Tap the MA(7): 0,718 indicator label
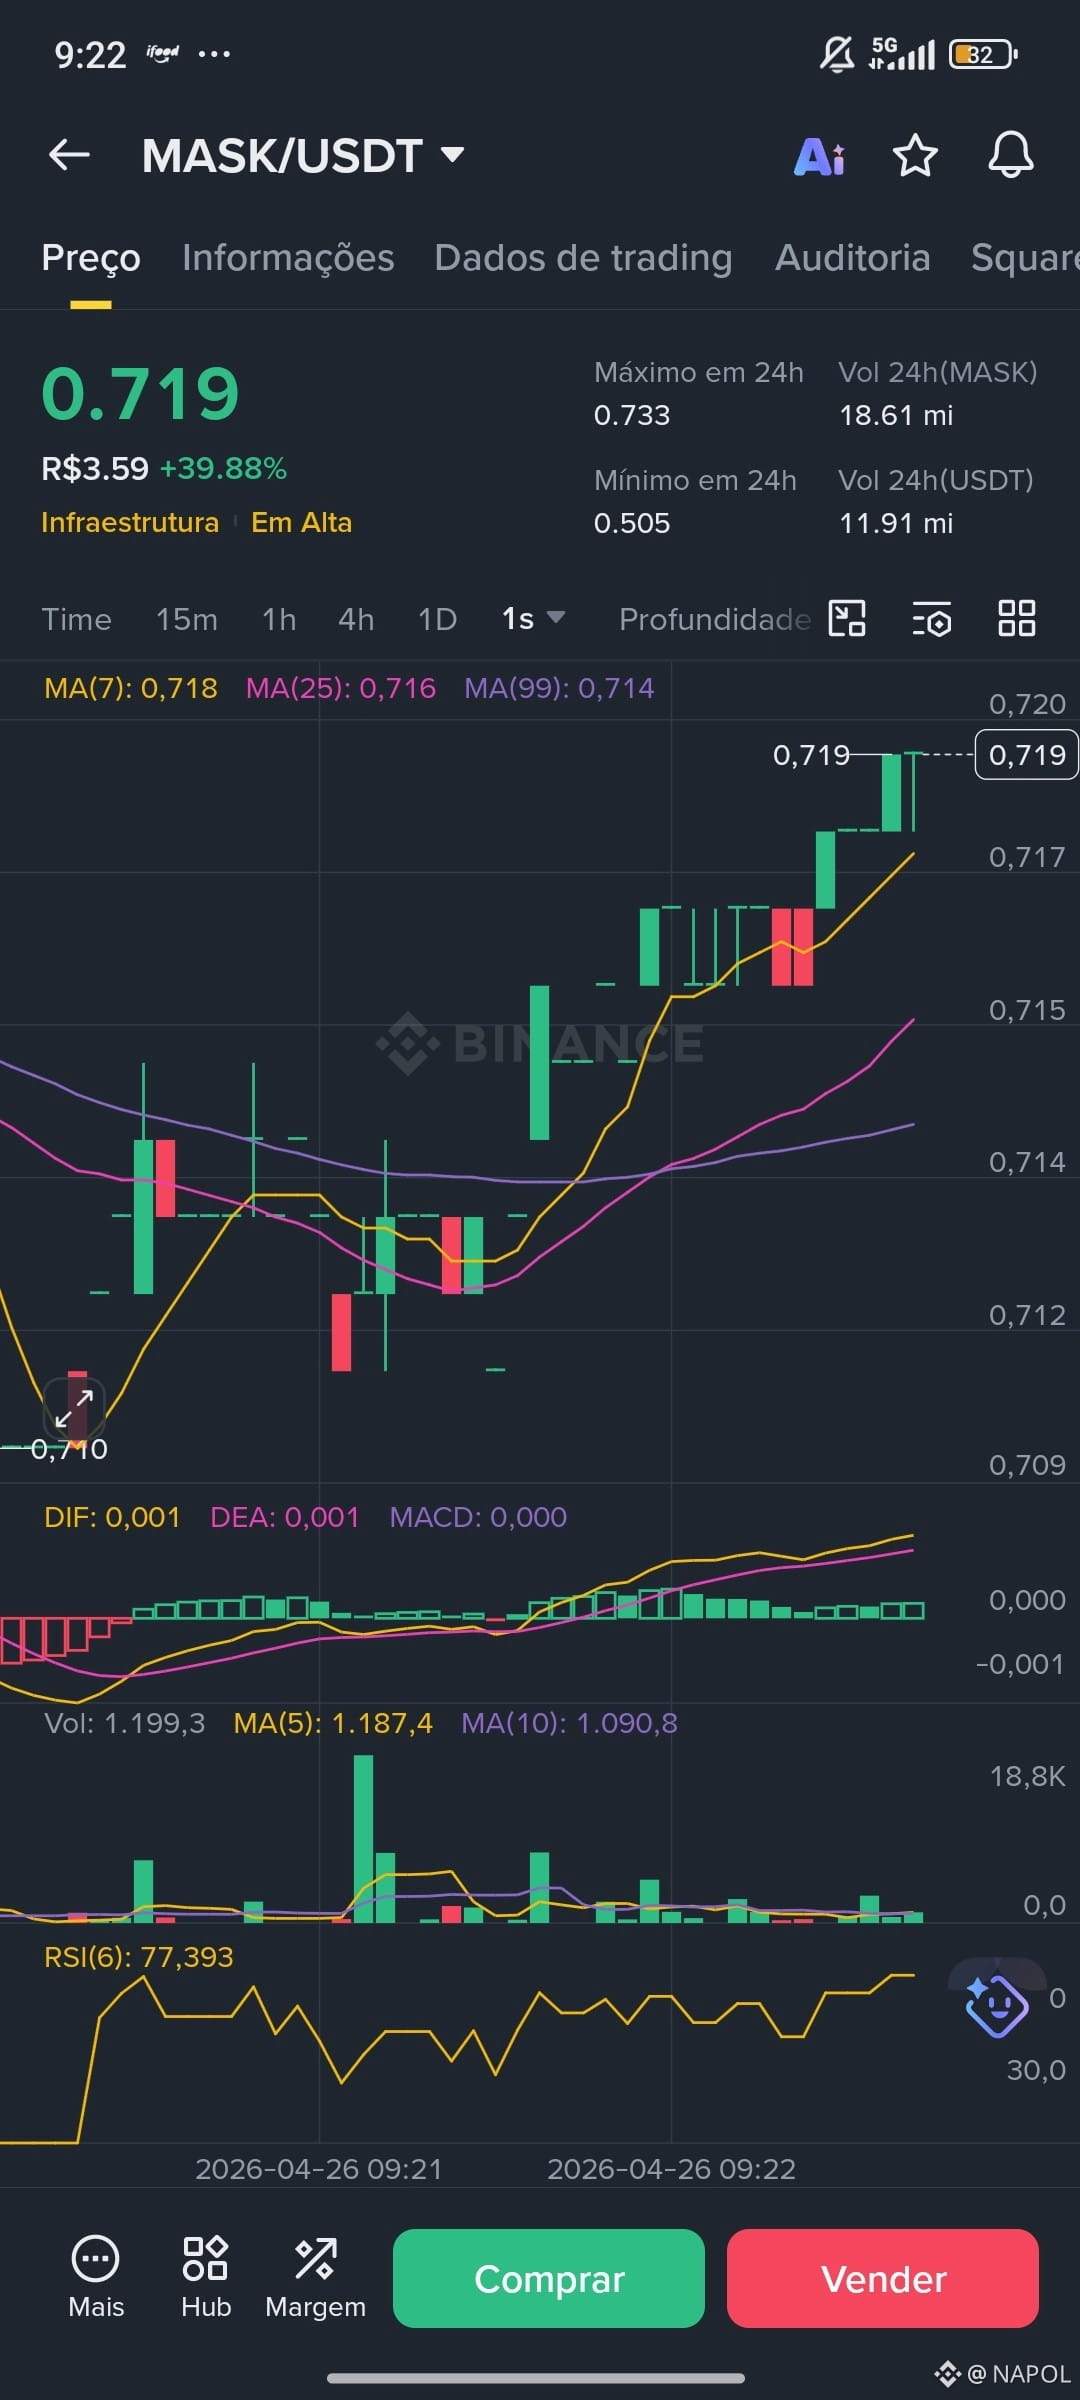The width and height of the screenshot is (1080, 2400). pos(131,688)
